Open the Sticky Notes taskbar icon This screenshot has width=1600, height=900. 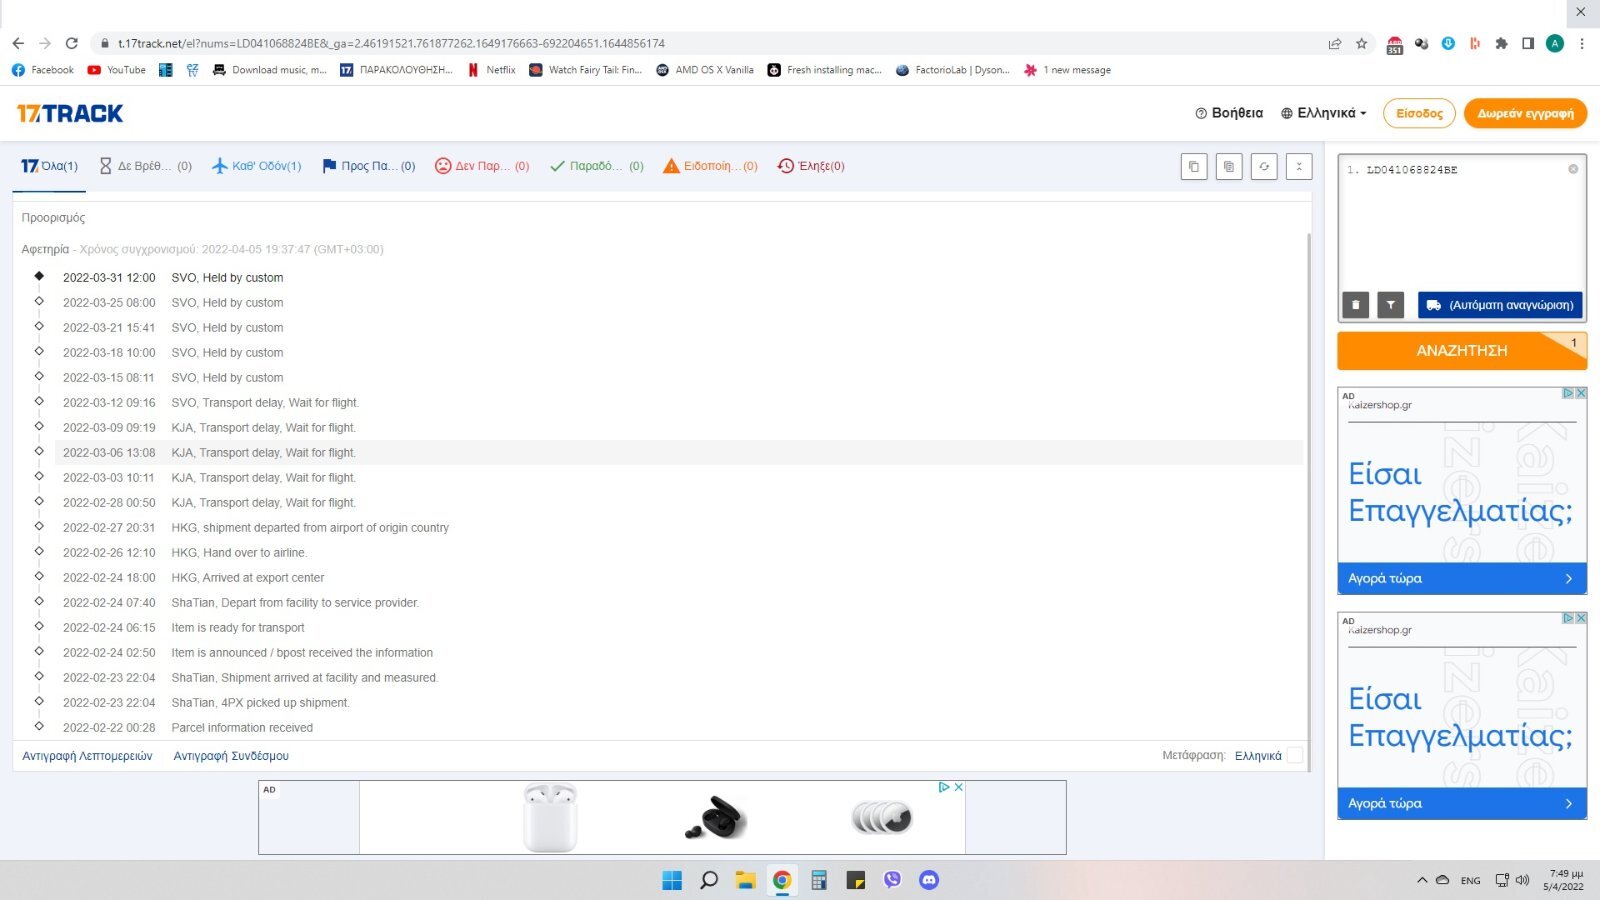(x=856, y=880)
